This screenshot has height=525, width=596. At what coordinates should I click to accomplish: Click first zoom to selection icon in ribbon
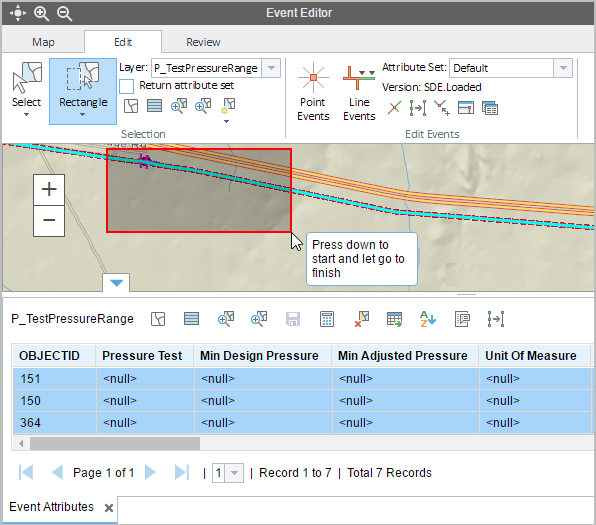(x=179, y=106)
